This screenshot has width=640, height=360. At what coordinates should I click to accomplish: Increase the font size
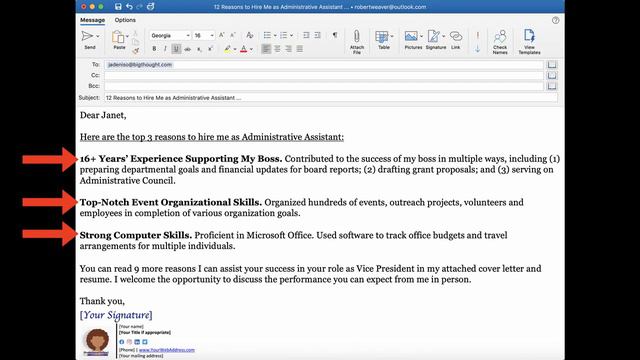[222, 36]
